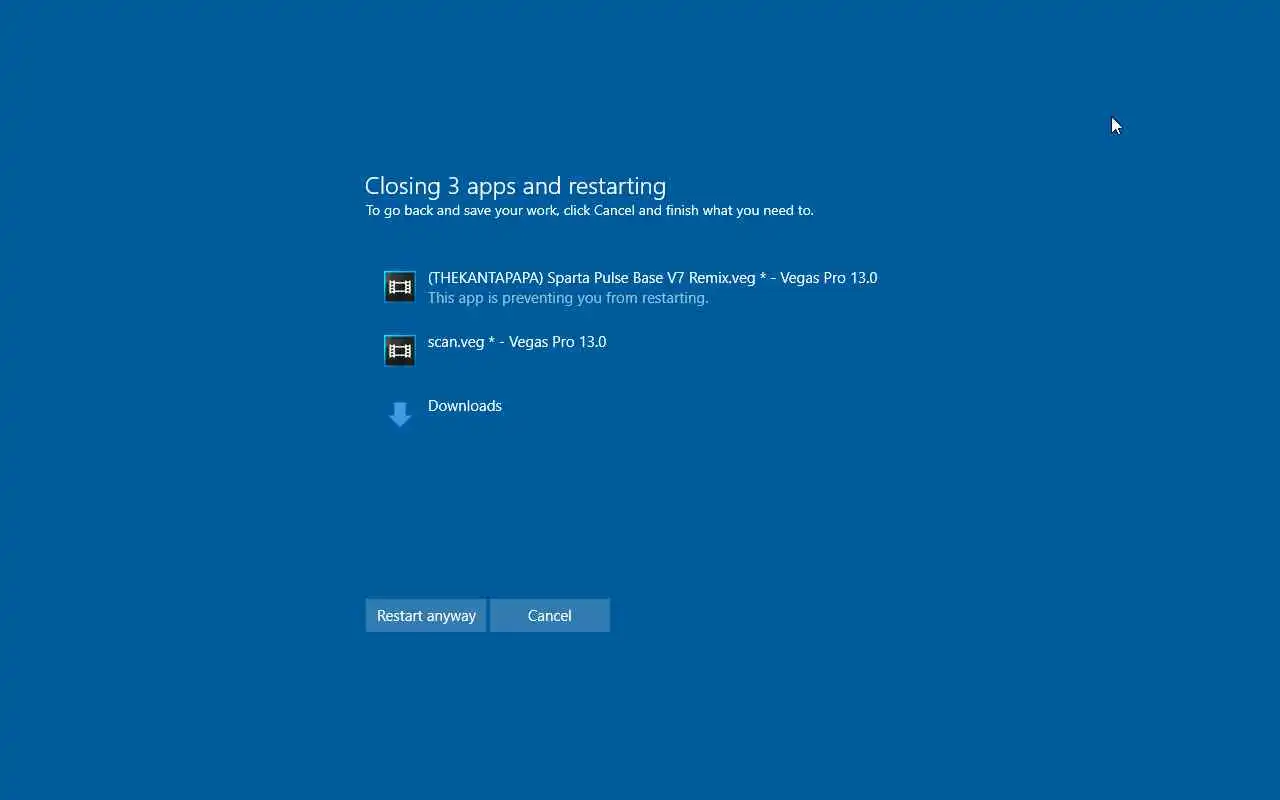Image resolution: width=1280 pixels, height=800 pixels.
Task: Click the 'To go back and save your work' text
Action: 589,211
